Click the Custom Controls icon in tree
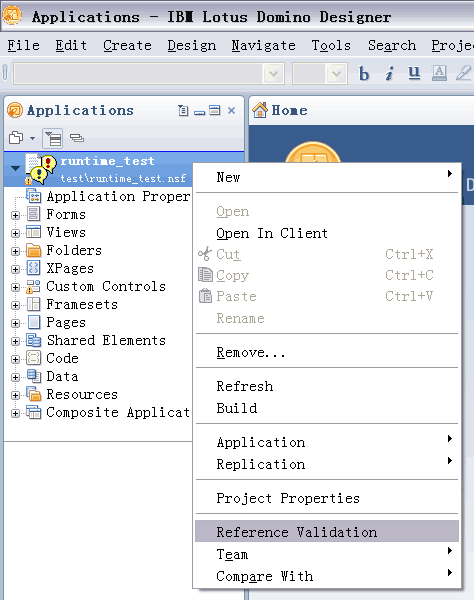Viewport: 474px width, 600px height. [x=34, y=287]
